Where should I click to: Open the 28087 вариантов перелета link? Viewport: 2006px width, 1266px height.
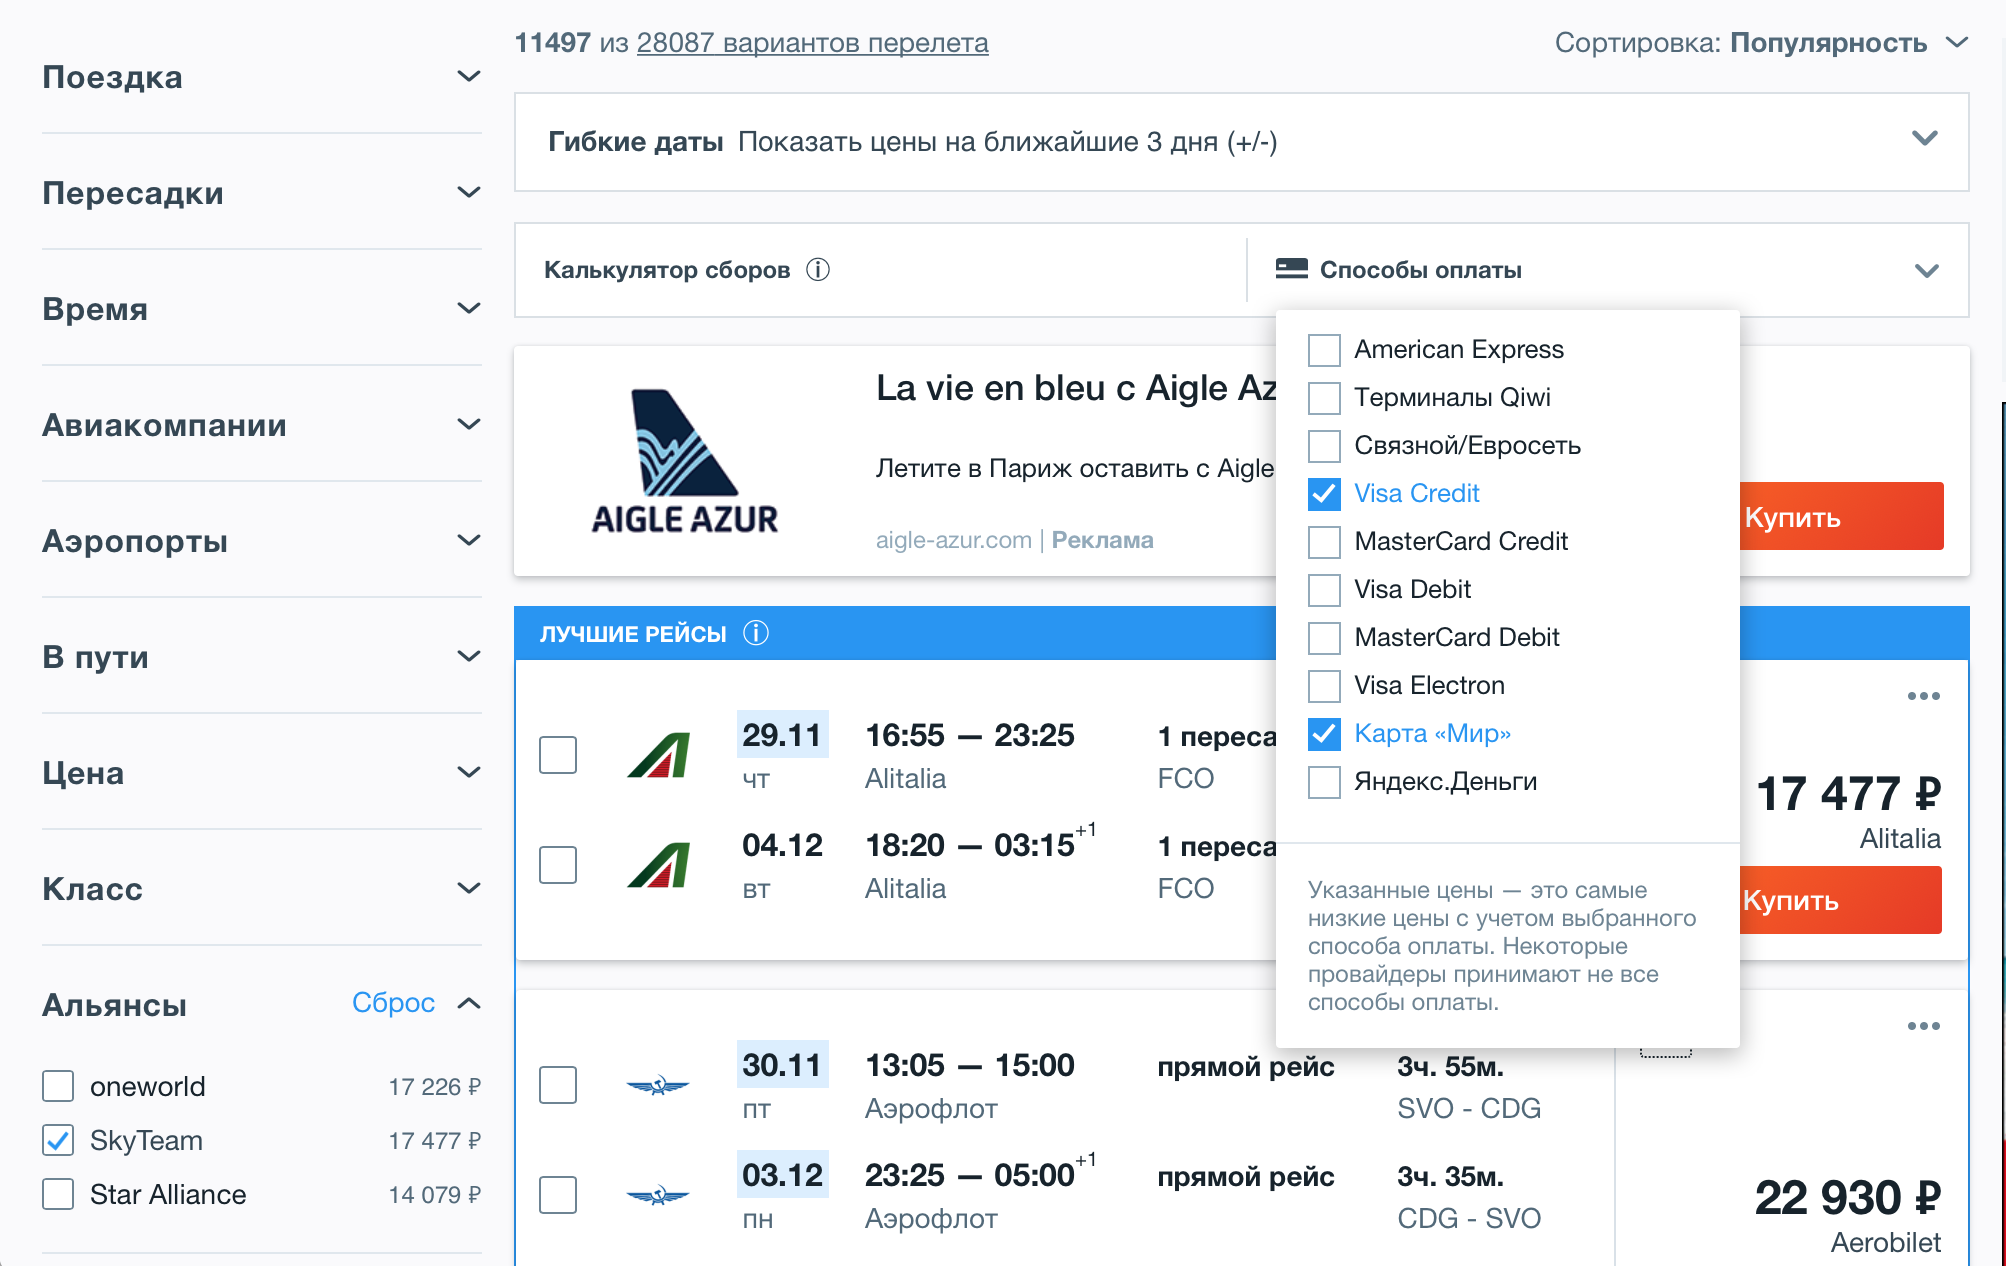(x=812, y=43)
